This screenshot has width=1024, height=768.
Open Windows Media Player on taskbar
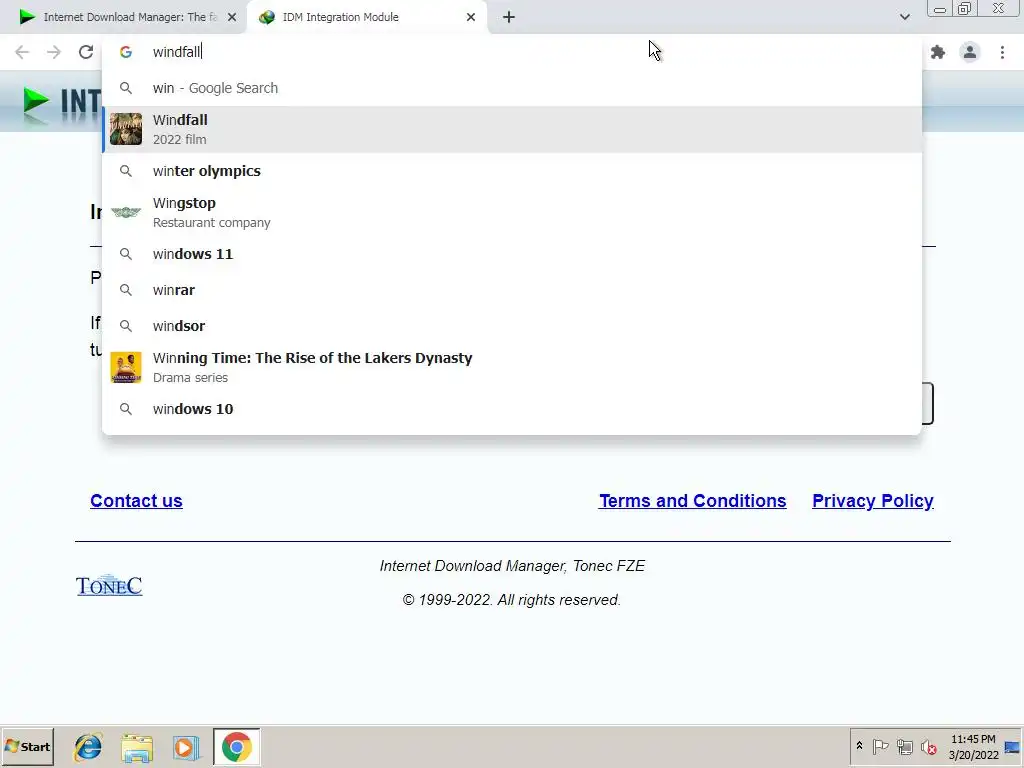coord(186,747)
